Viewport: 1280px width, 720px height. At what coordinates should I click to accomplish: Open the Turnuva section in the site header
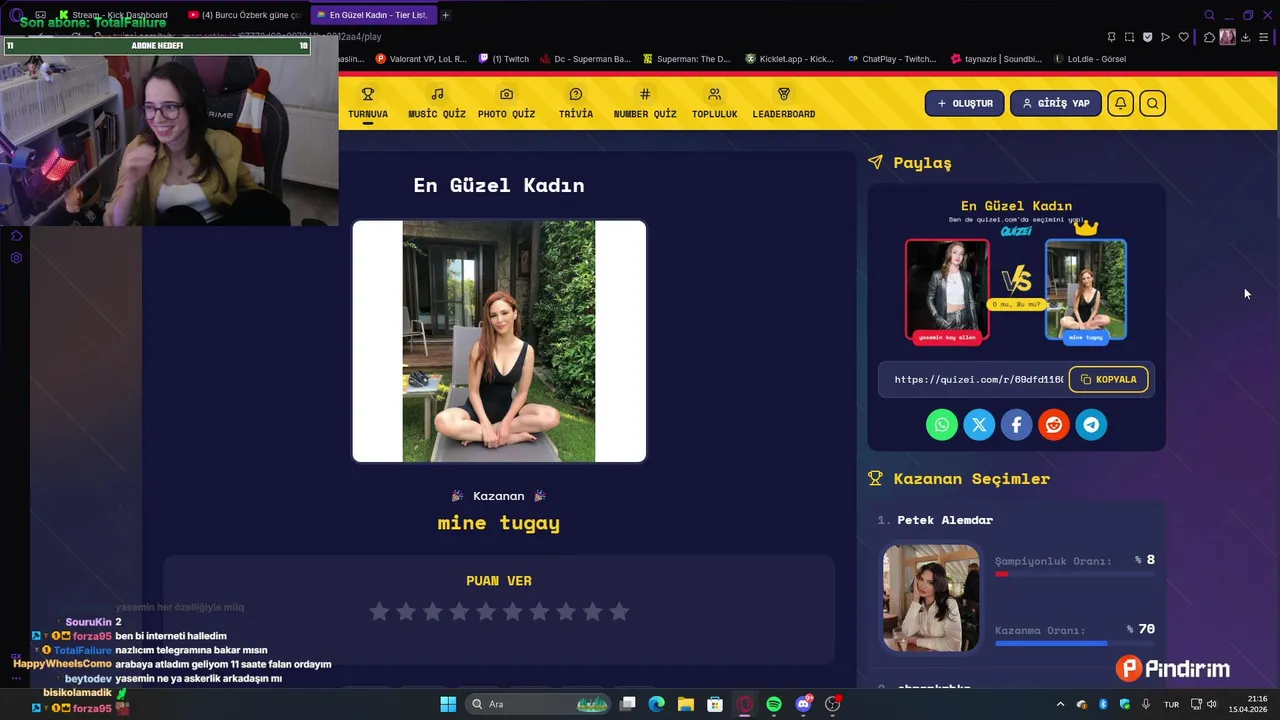[368, 104]
